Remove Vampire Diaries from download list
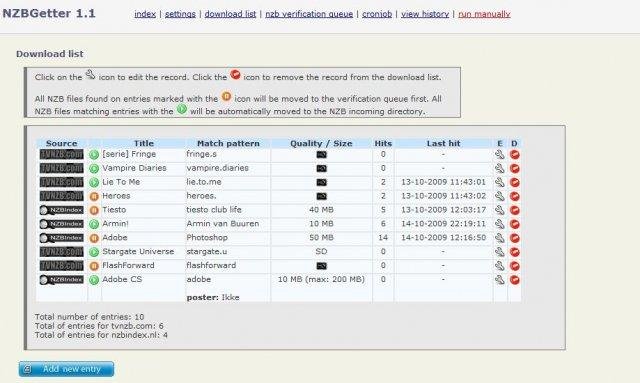Viewport: 640px width, 383px height. [x=515, y=168]
